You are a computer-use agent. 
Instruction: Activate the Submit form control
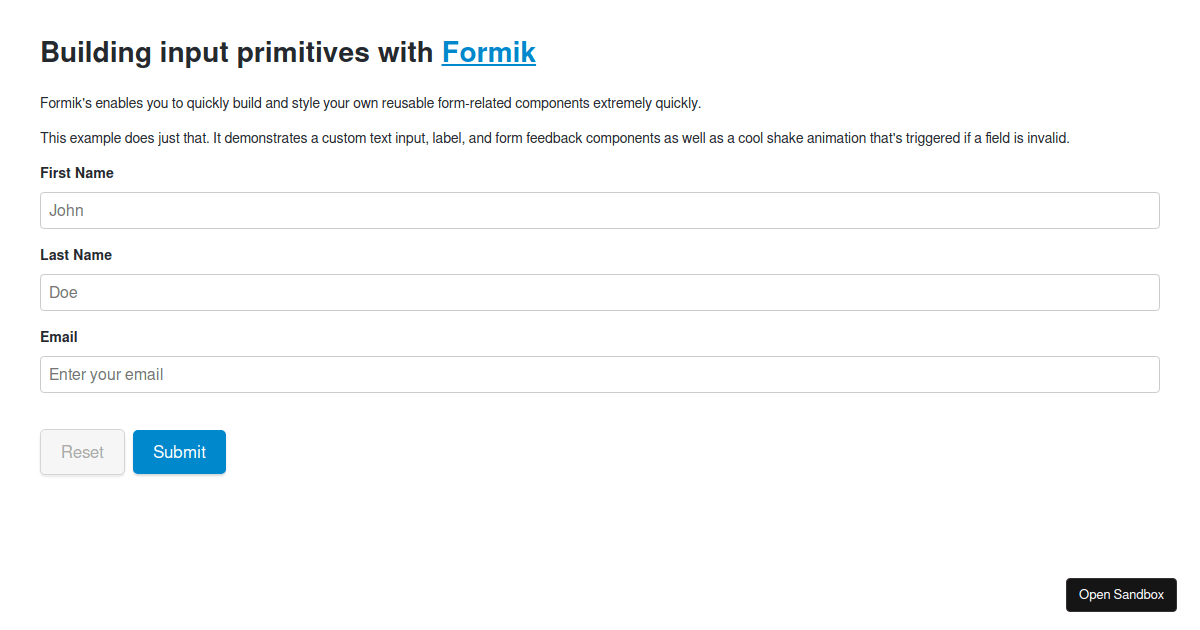tap(179, 451)
